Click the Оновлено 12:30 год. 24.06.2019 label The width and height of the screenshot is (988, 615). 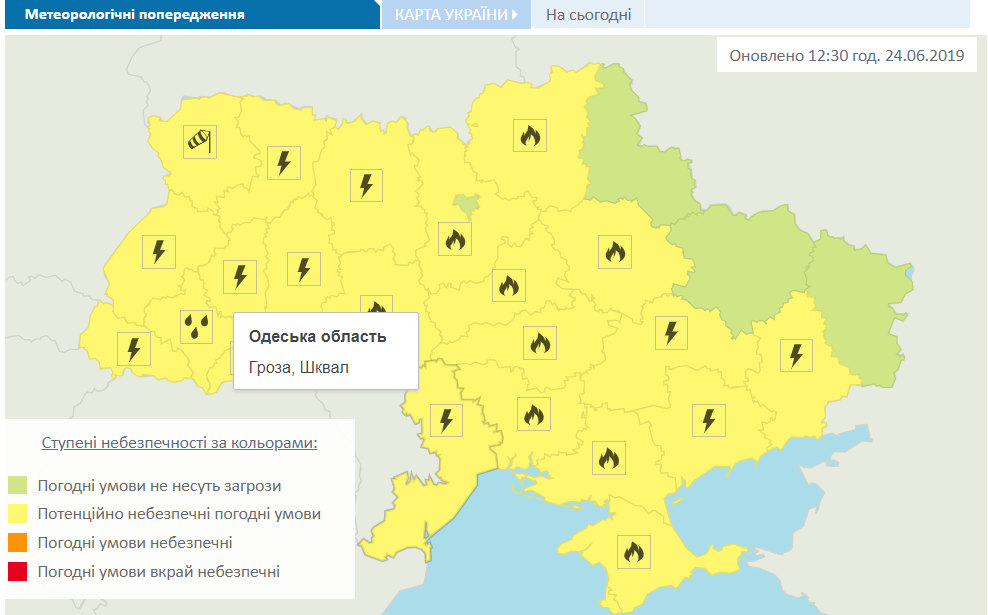click(847, 55)
